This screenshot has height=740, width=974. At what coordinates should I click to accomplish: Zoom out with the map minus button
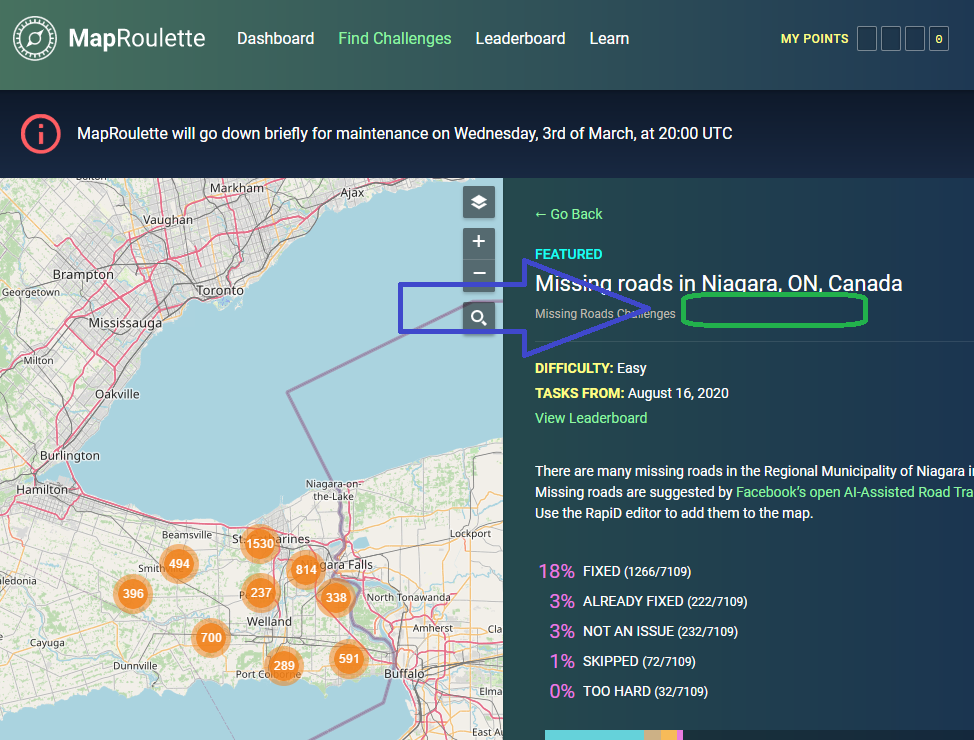tap(478, 273)
